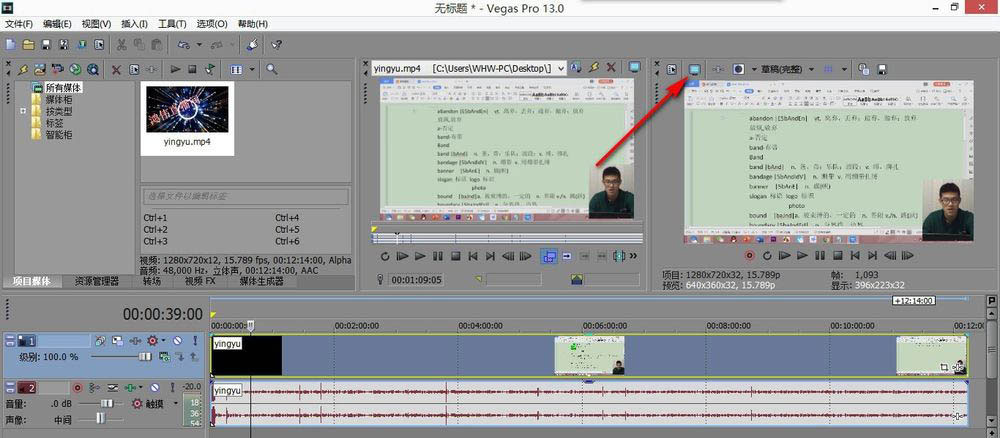Expand the 按类型 media bin tree node
Screen dimensions: 1000x438
click(x=23, y=112)
